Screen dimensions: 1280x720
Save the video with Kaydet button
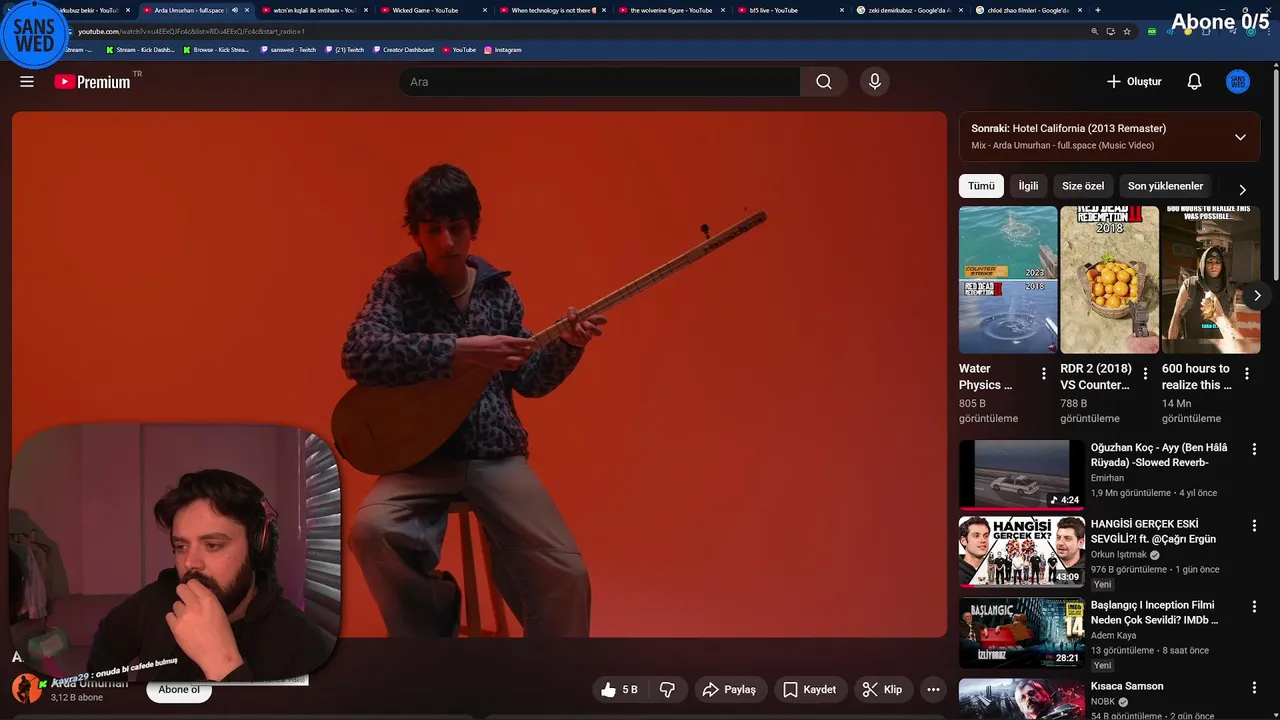pyautogui.click(x=809, y=689)
